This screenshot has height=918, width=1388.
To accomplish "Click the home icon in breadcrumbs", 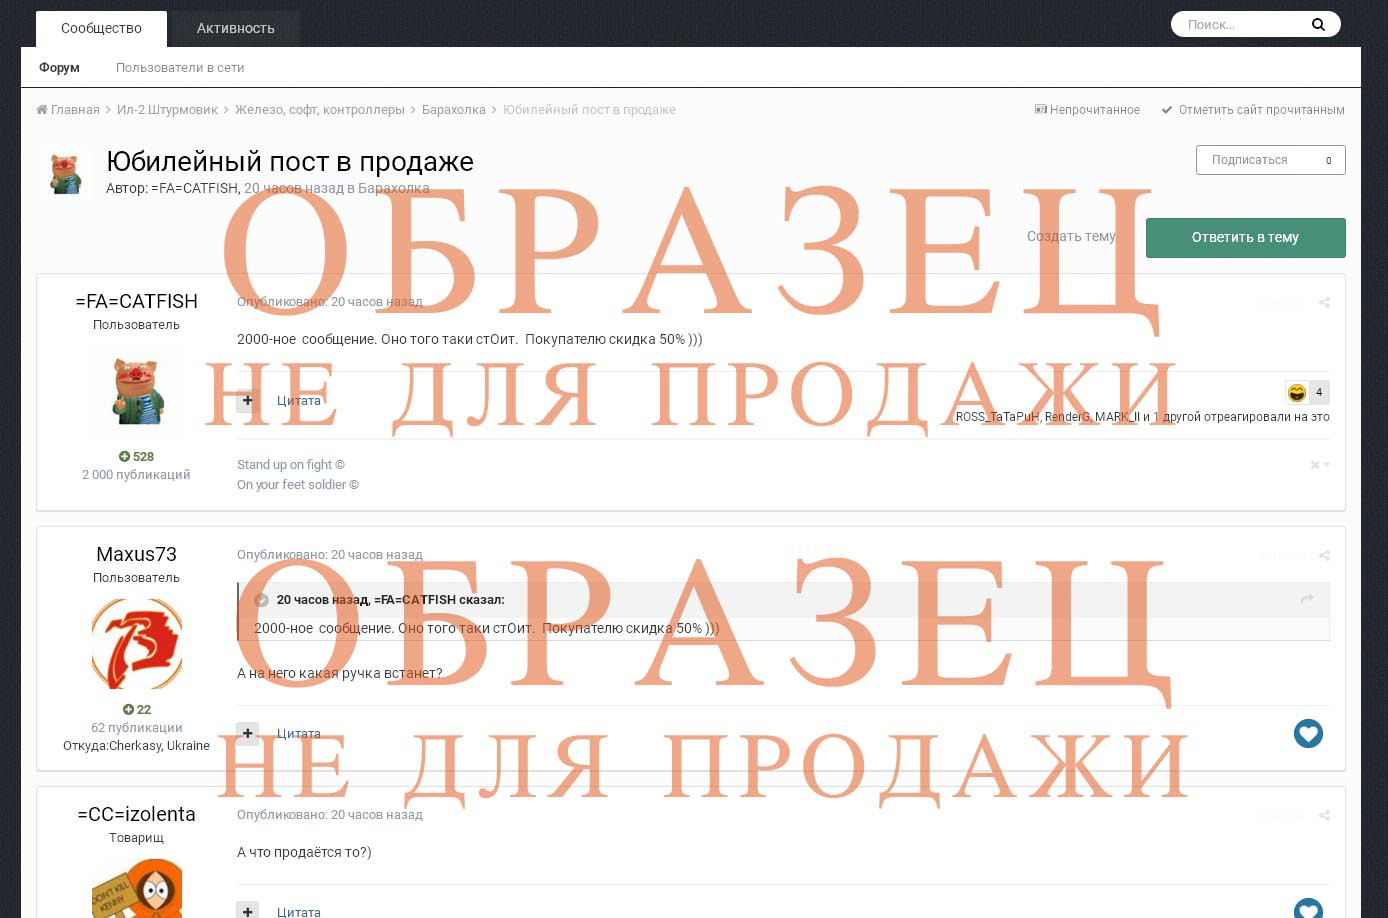I will pyautogui.click(x=42, y=110).
